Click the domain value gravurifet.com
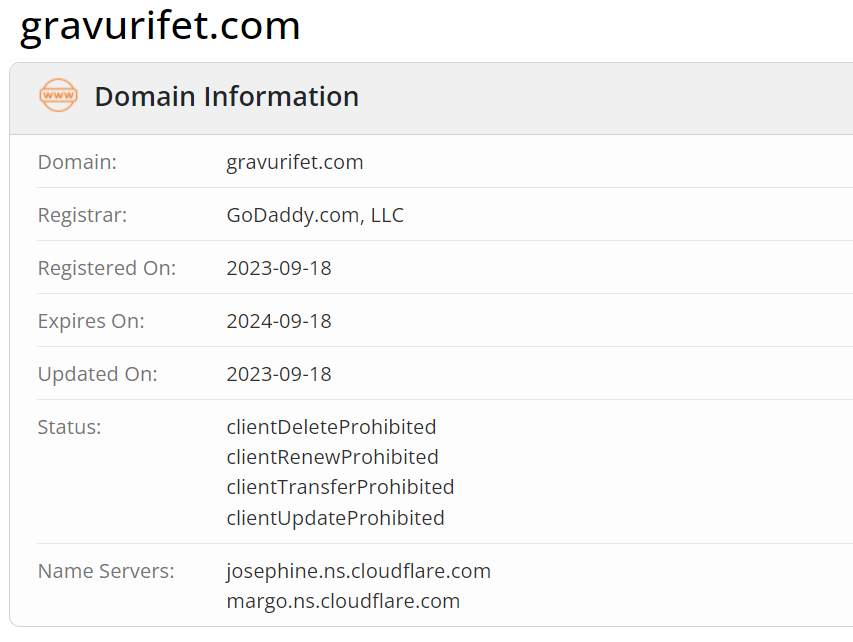The width and height of the screenshot is (853, 642). [295, 162]
